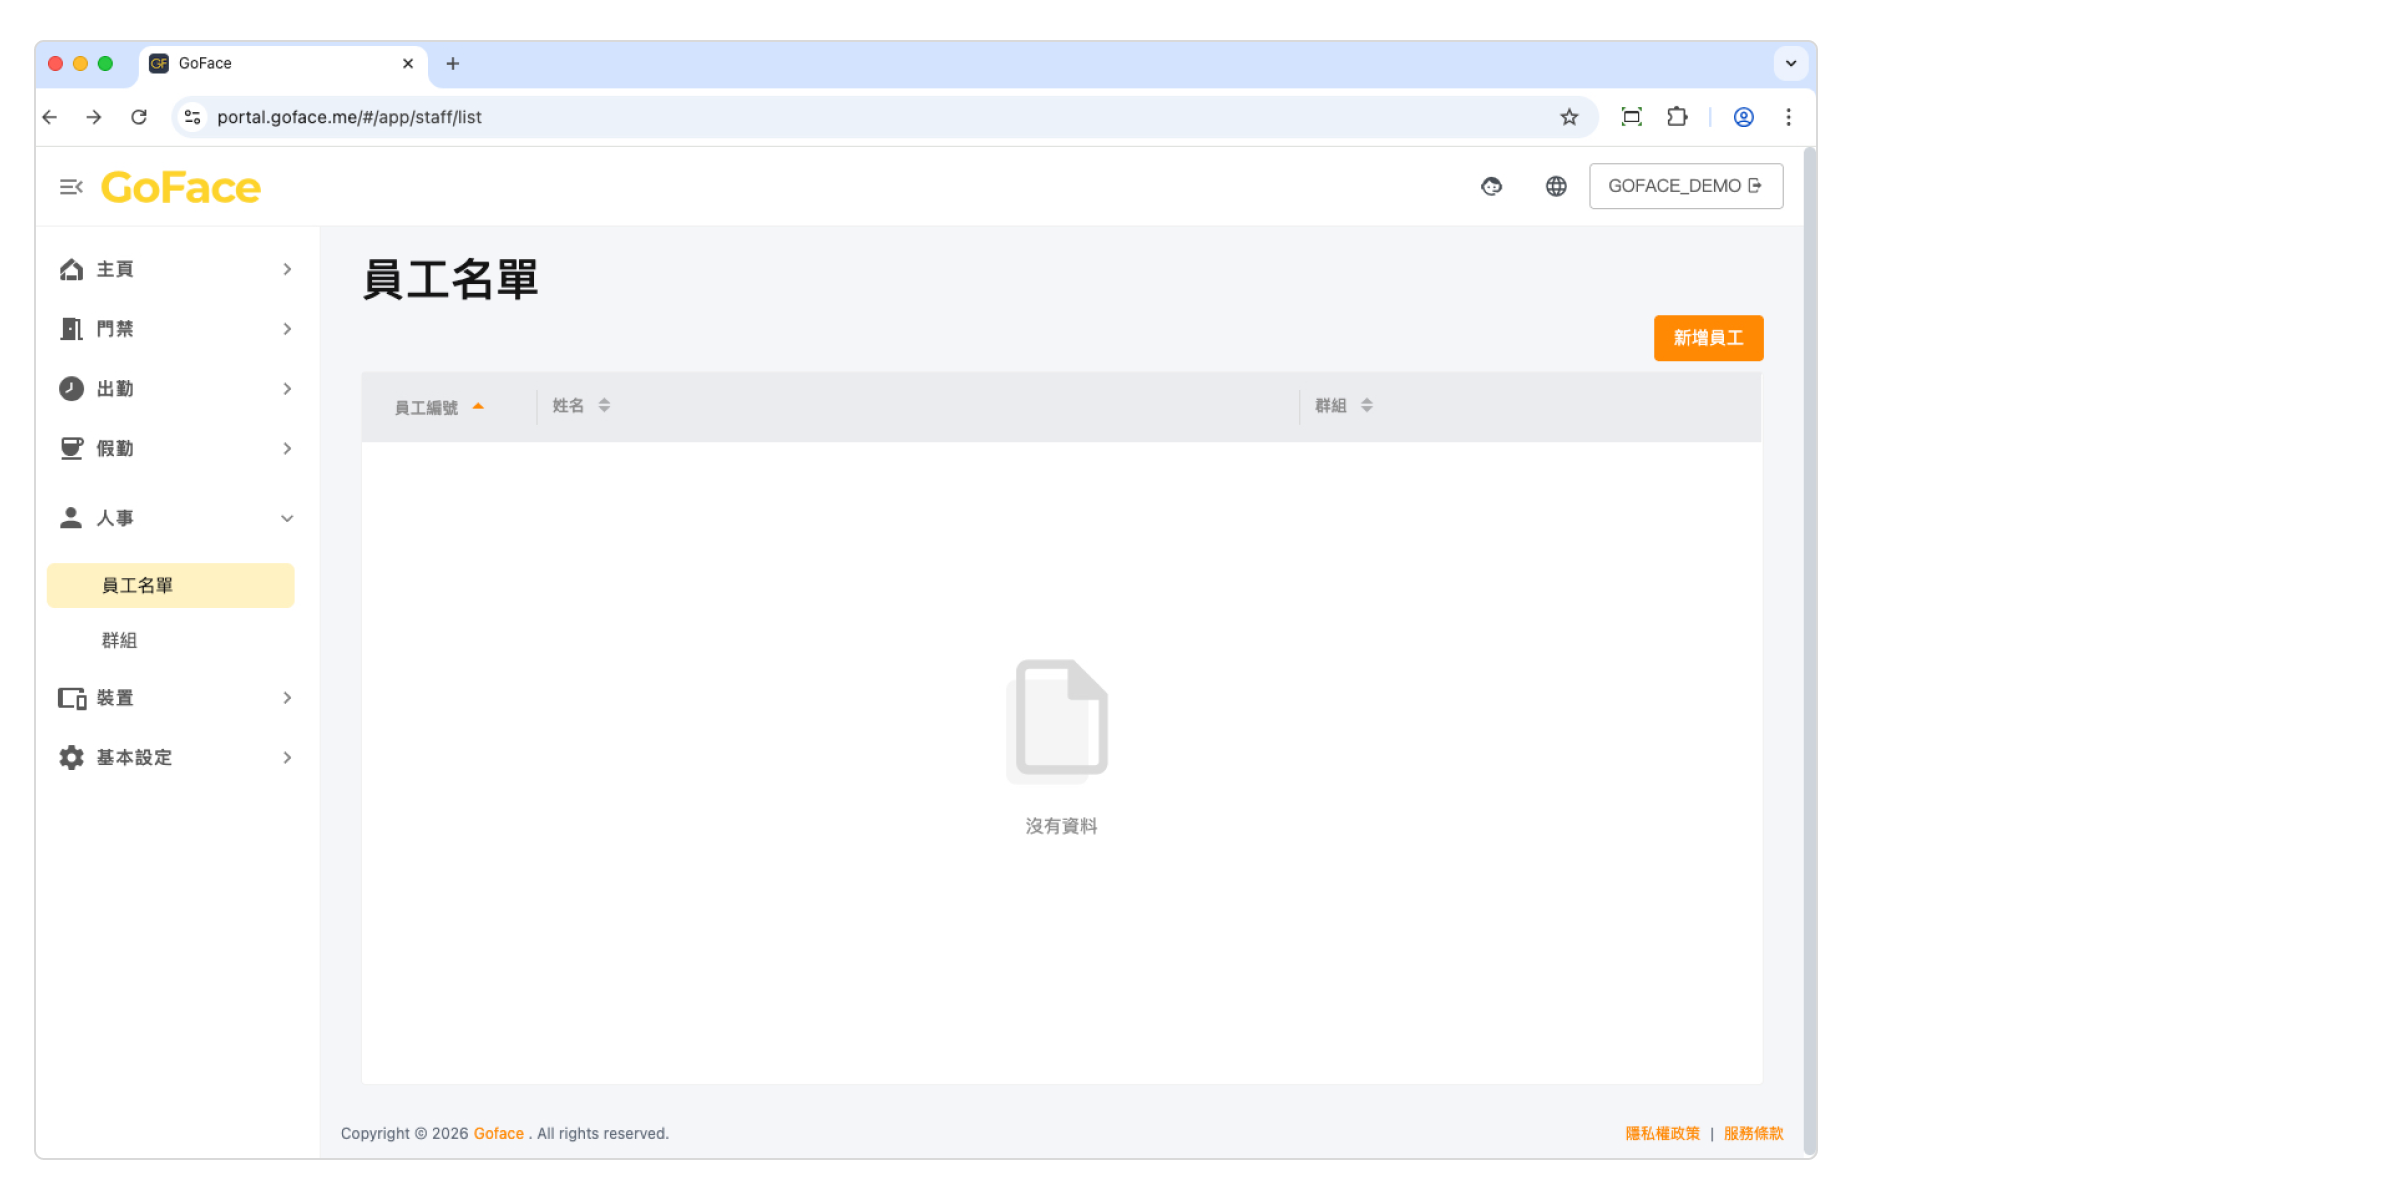Click the 門禁 door icon in the sidebar
Screen dimensions: 2400x1200
pos(71,329)
